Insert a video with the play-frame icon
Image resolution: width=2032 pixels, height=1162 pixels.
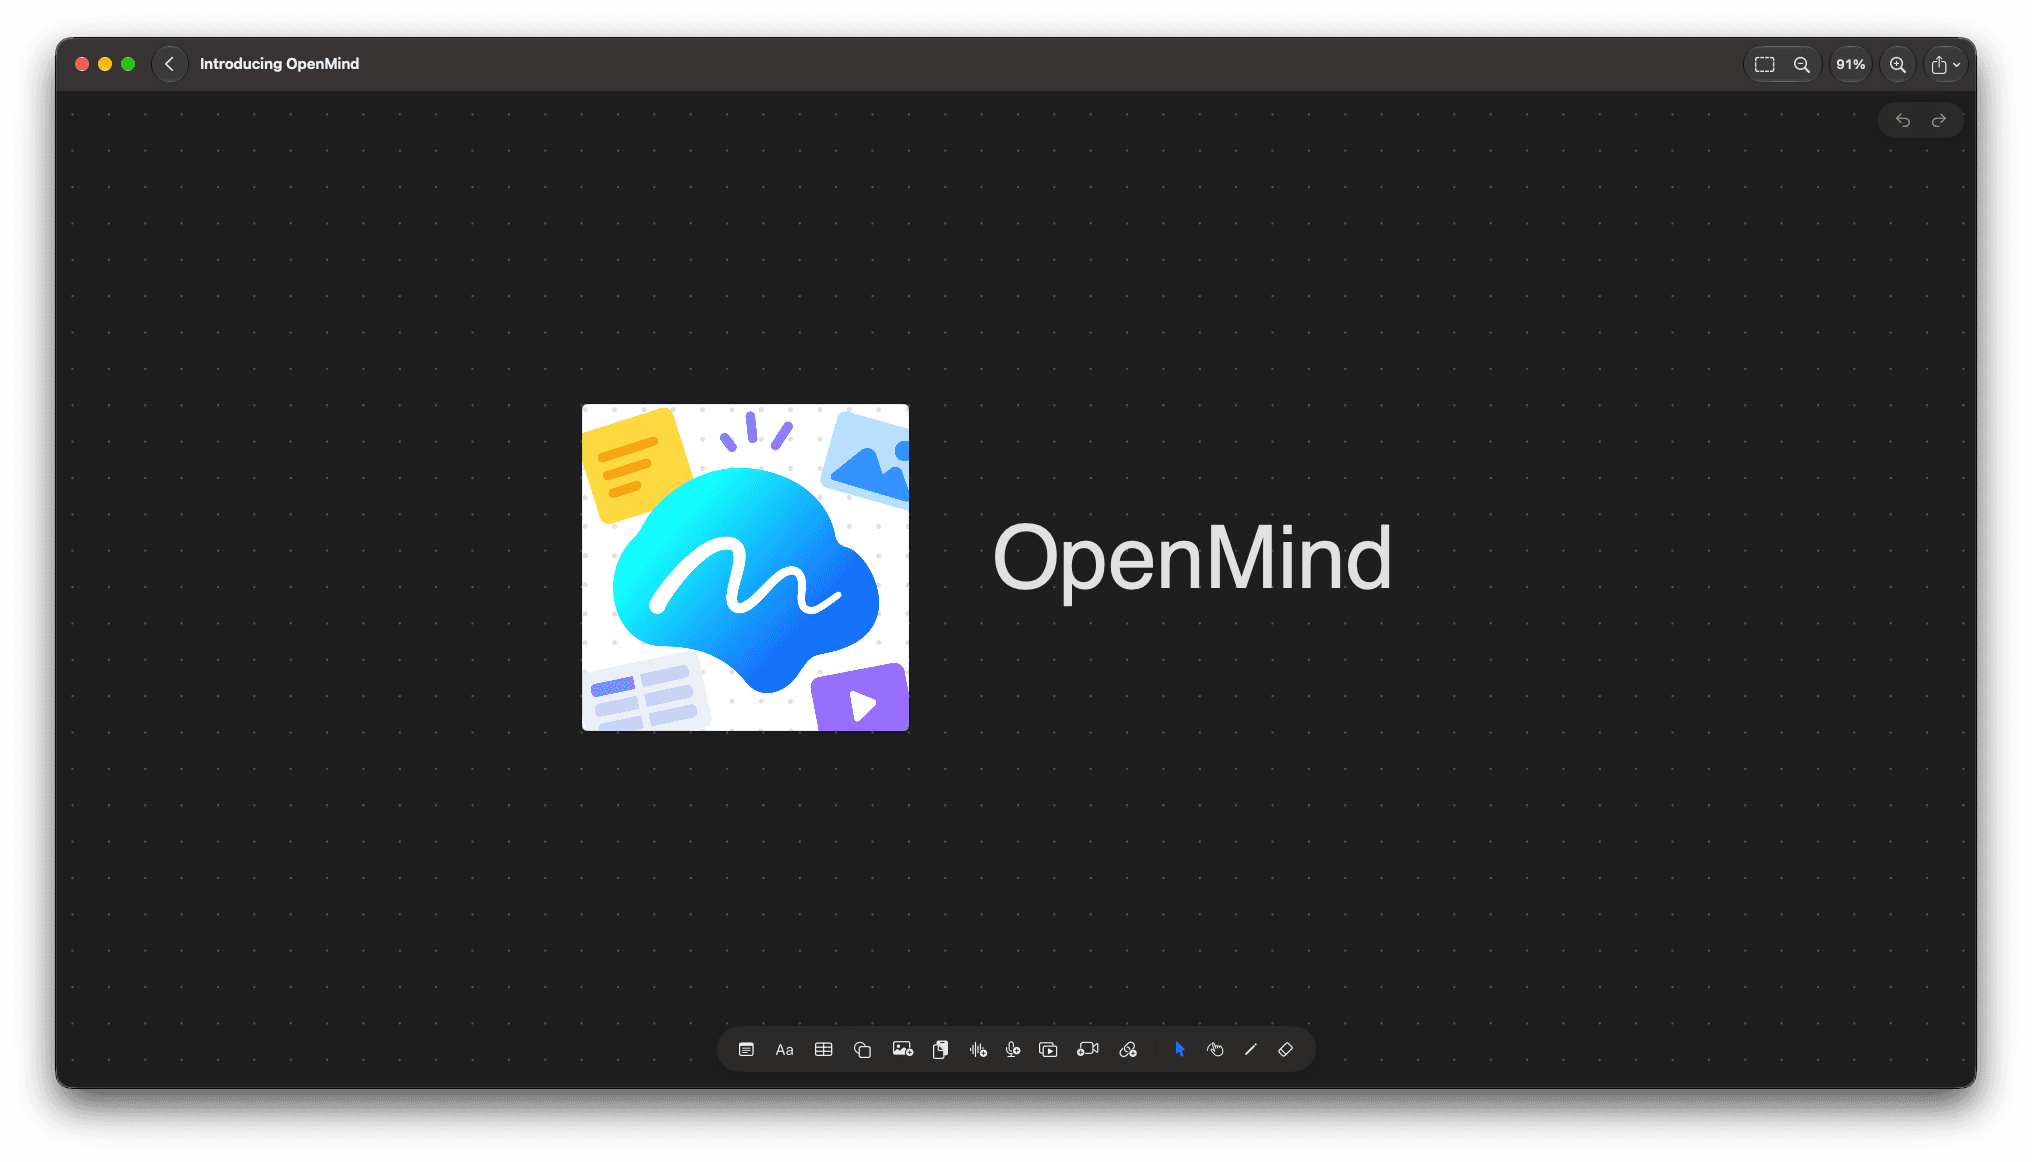1048,1049
